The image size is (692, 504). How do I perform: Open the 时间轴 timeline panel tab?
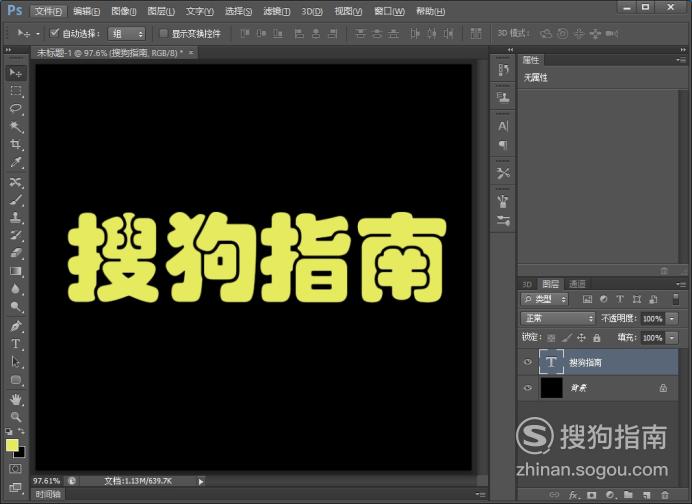point(48,494)
